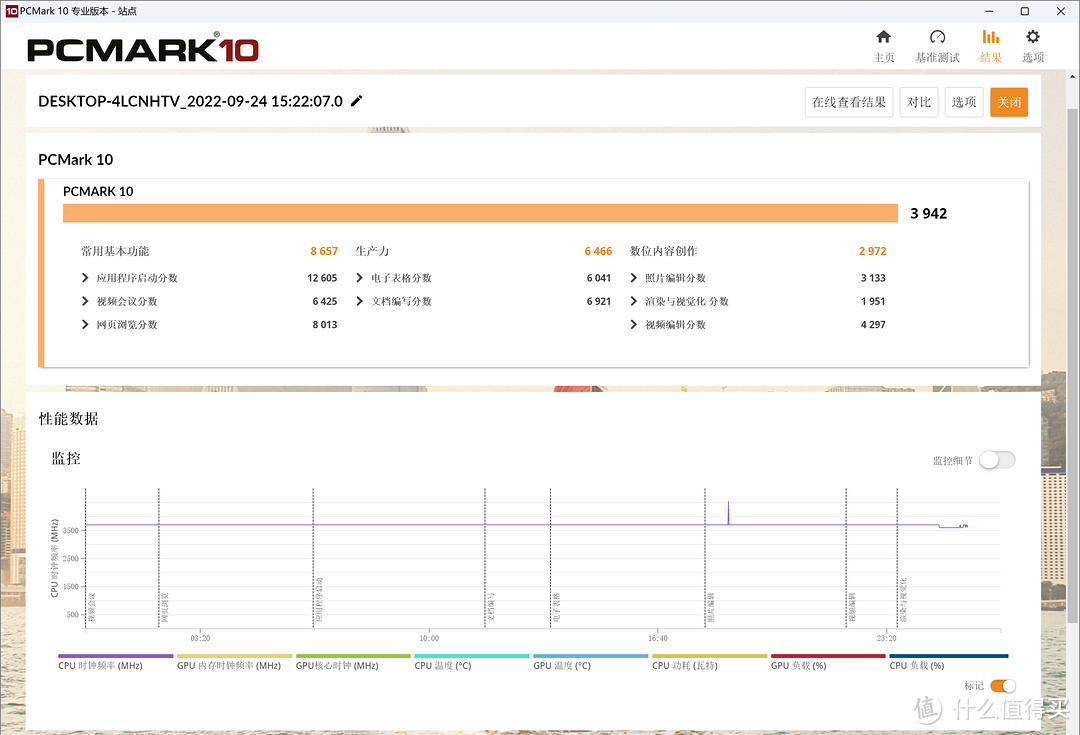This screenshot has height=735, width=1080.
Task: Select the GPU 温度 (°C) legend swatch
Action: [591, 656]
